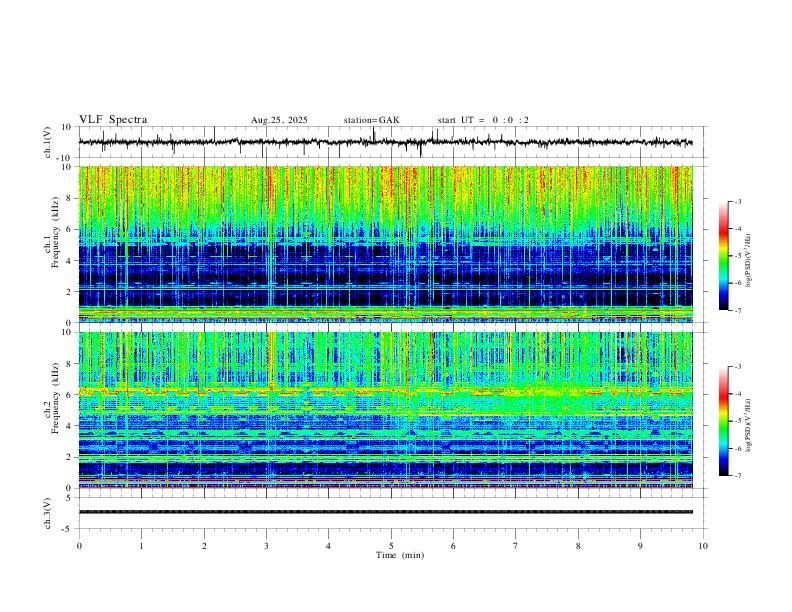This screenshot has height=612, width=792.
Task: Click the ch.1 waveform trace
Action: click(385, 142)
